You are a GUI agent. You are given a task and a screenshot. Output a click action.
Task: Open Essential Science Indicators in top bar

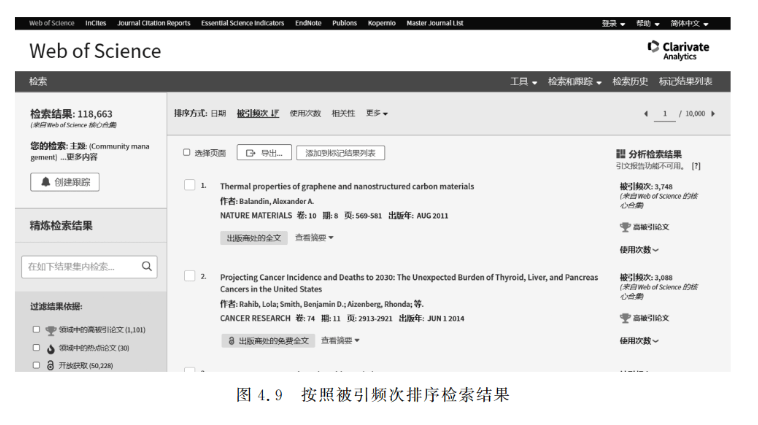point(243,23)
